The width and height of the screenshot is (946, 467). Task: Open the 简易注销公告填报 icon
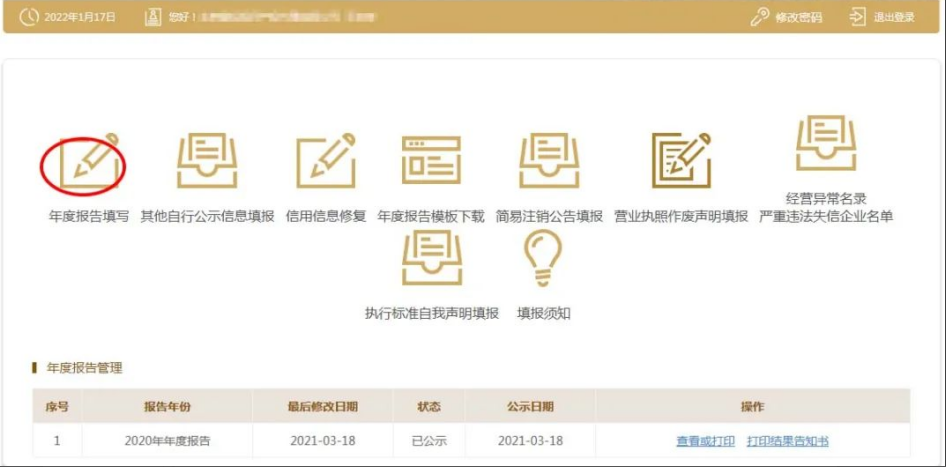(x=549, y=162)
